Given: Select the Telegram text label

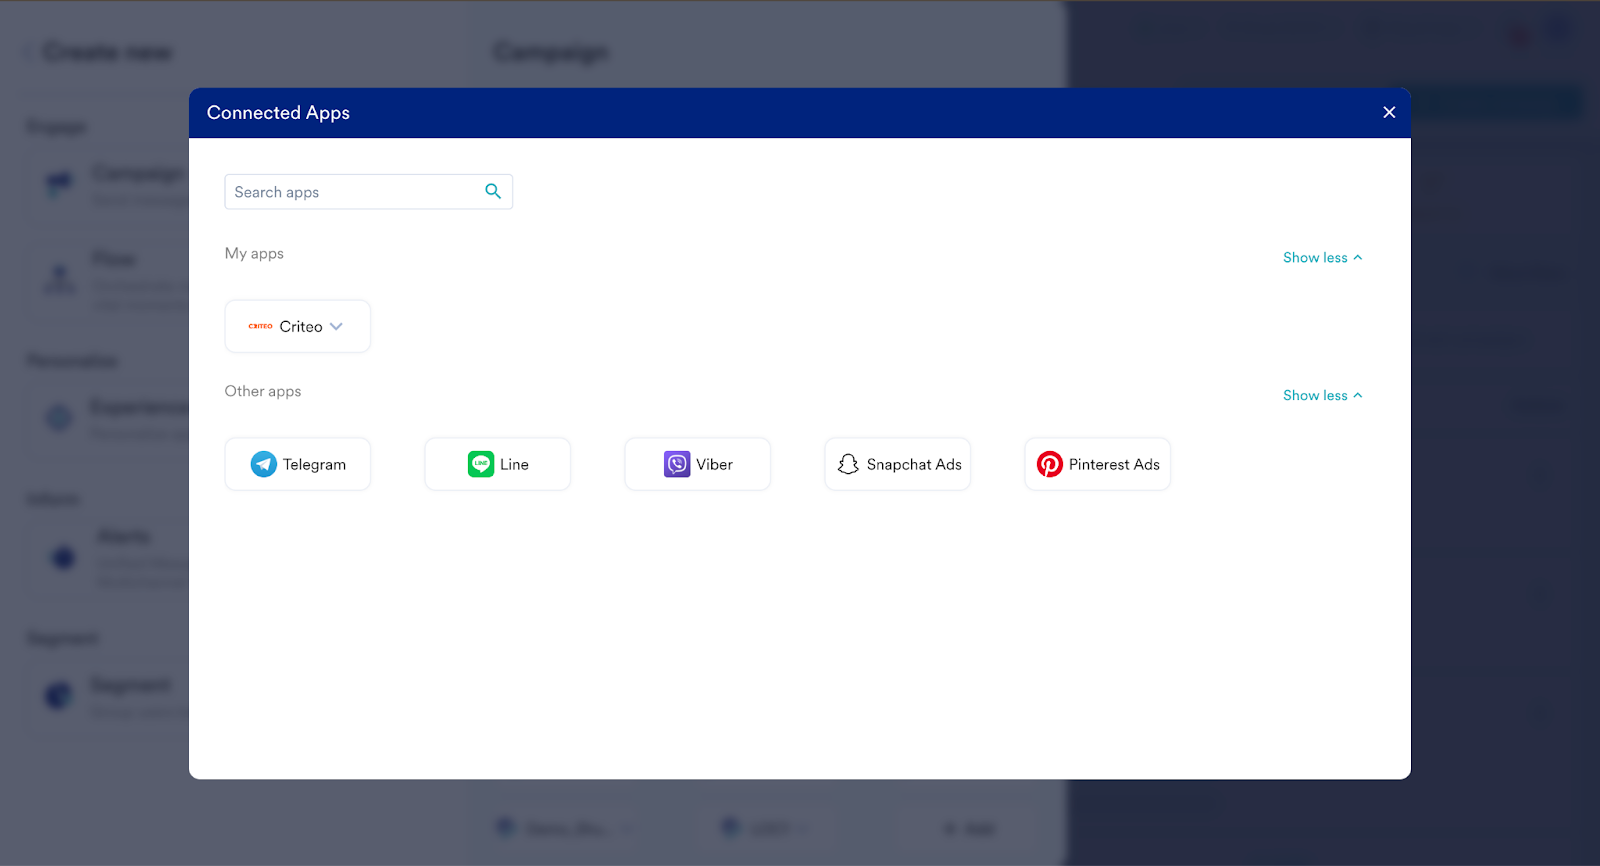Looking at the screenshot, I should coord(314,465).
